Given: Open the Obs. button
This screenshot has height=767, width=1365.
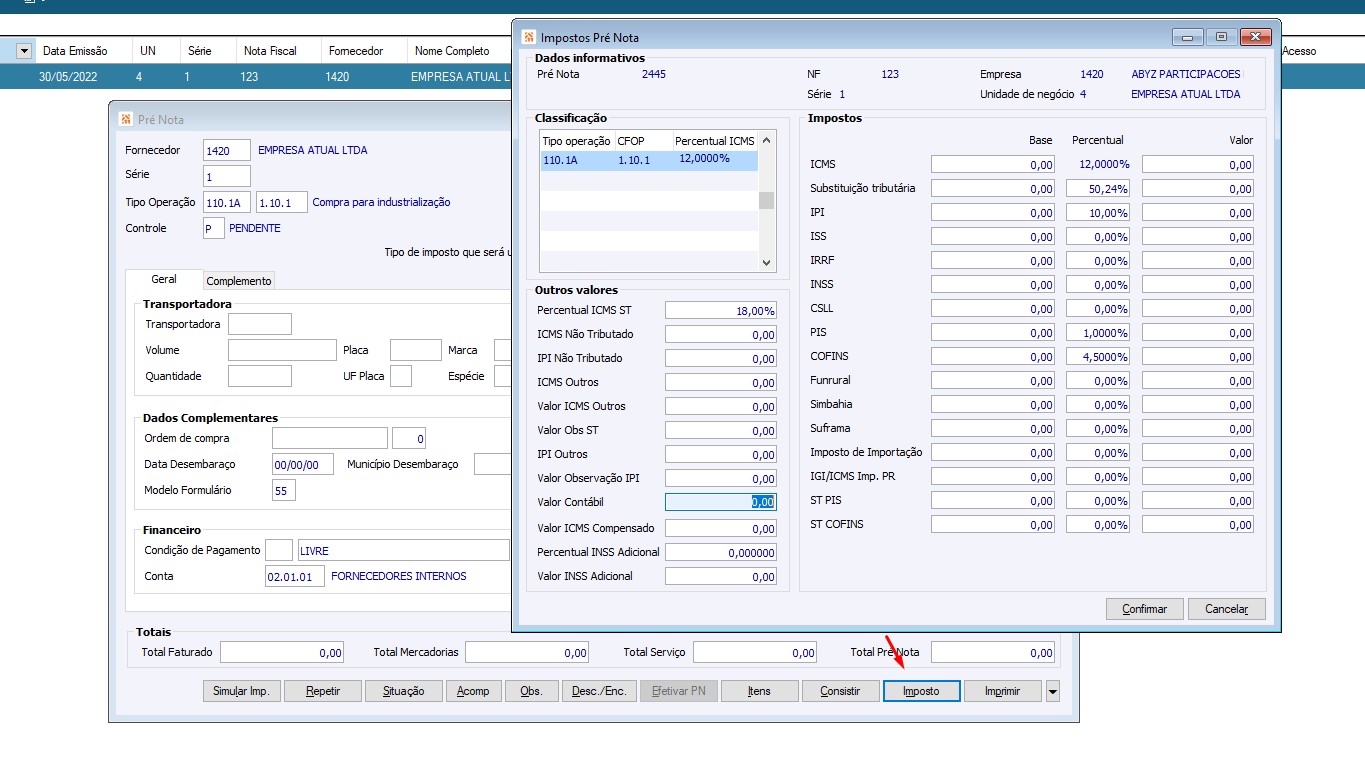Looking at the screenshot, I should click(x=531, y=691).
